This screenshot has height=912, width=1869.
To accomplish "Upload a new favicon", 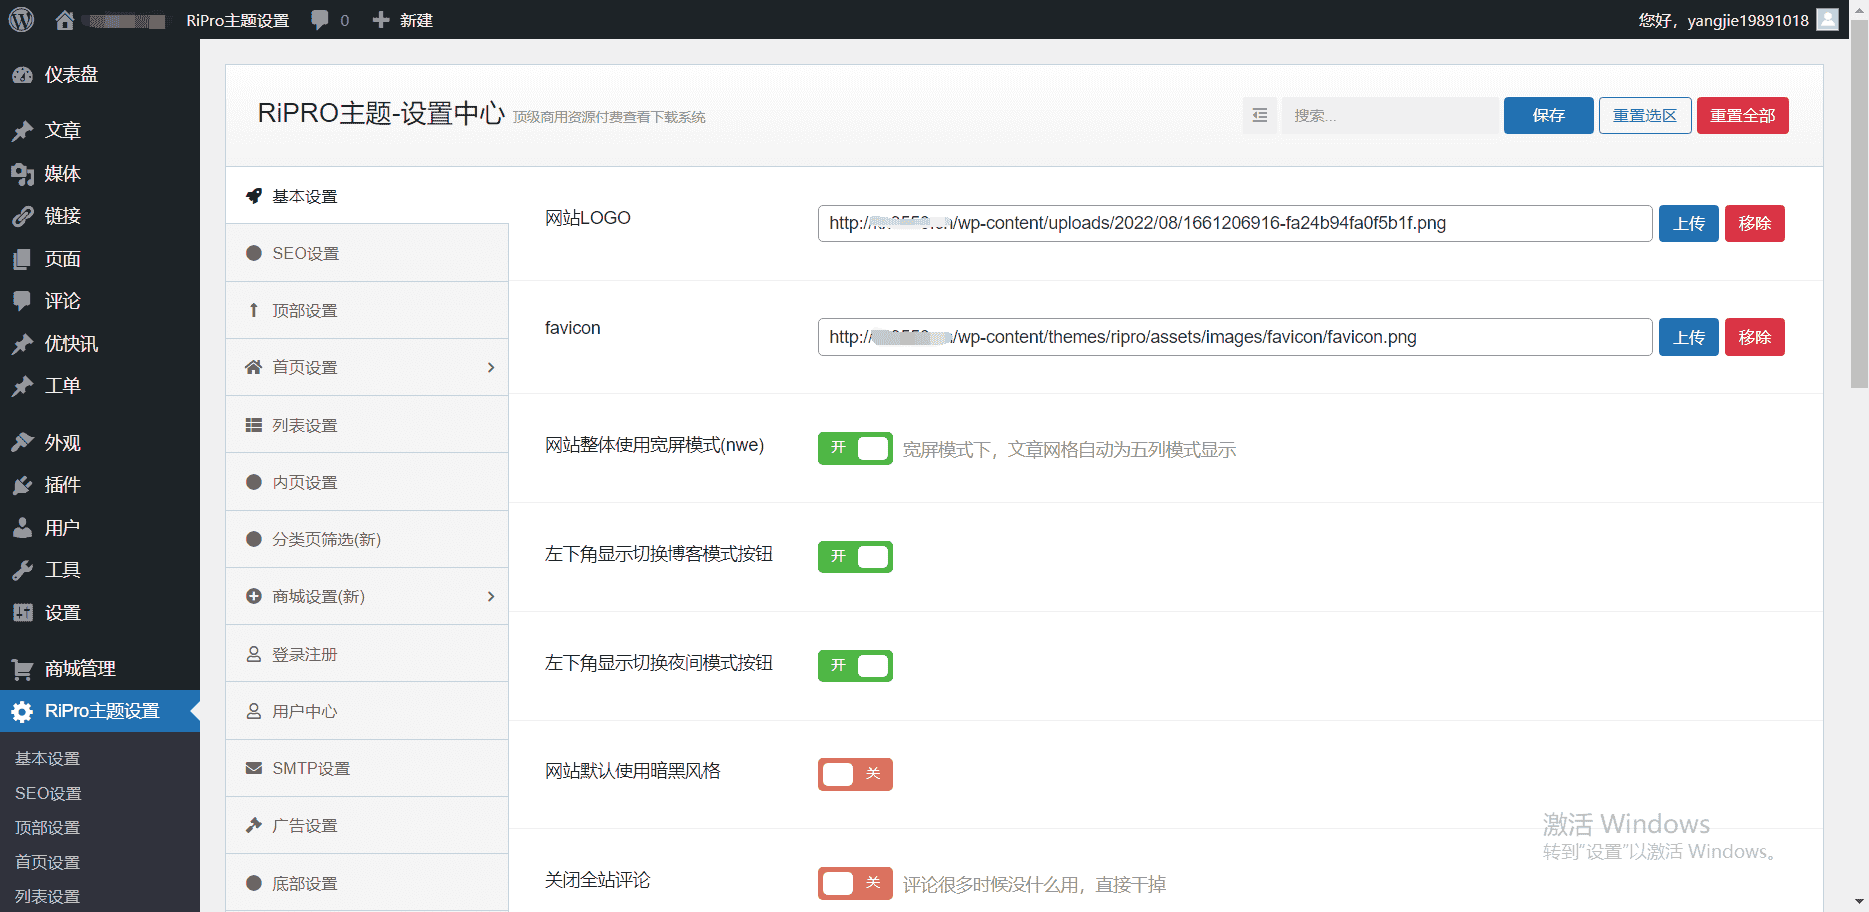I will (x=1689, y=337).
